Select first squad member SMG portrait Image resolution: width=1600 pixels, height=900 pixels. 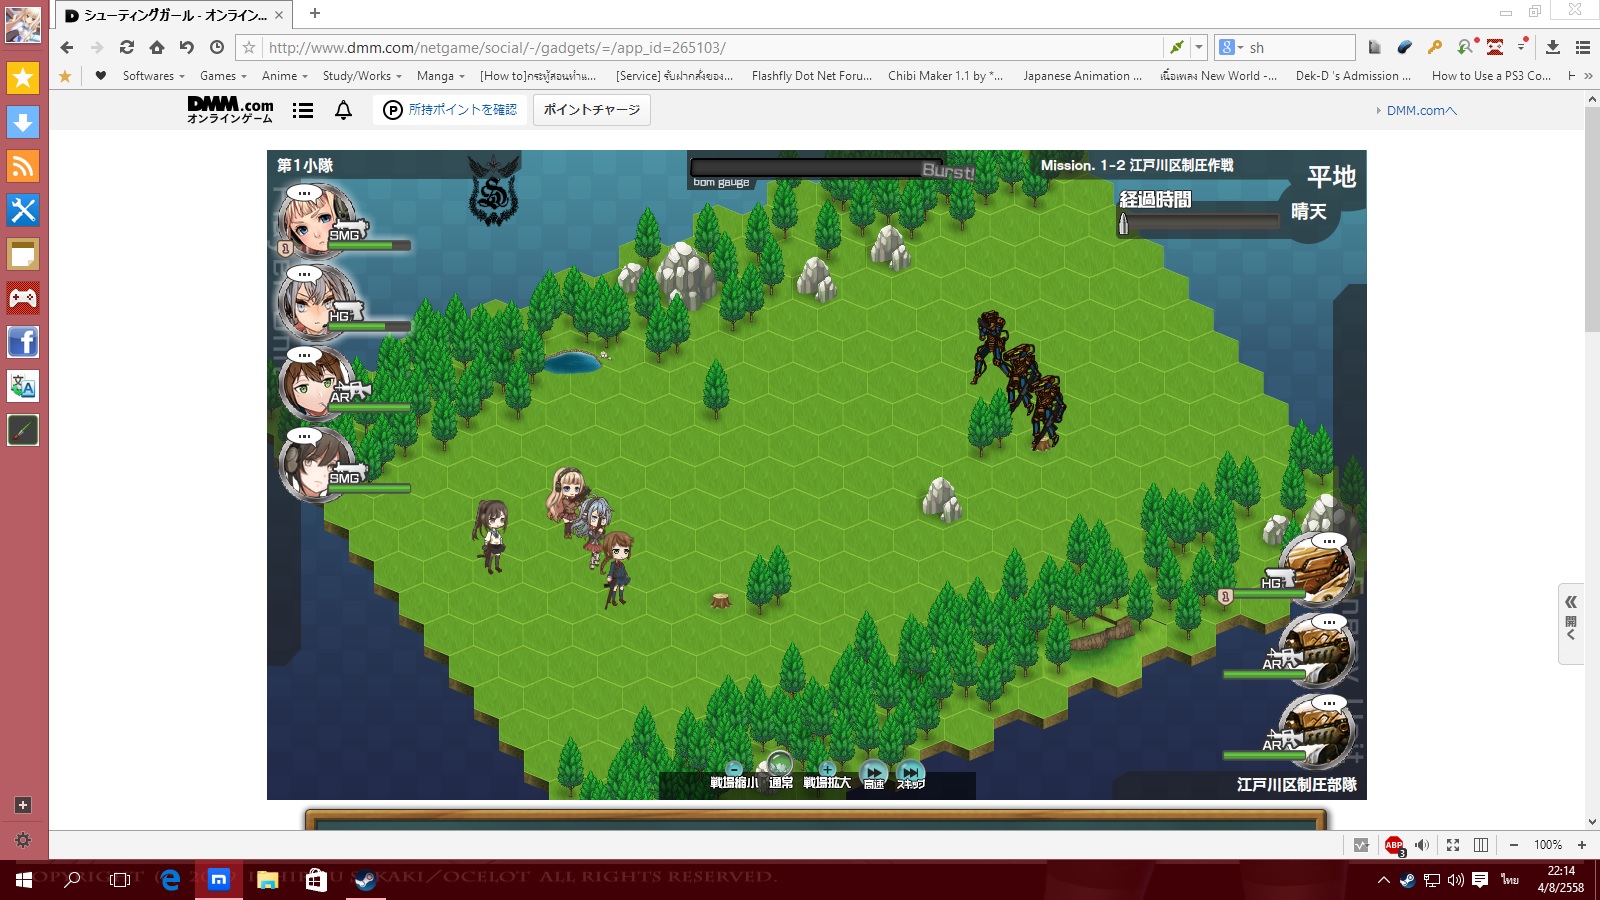pos(316,221)
